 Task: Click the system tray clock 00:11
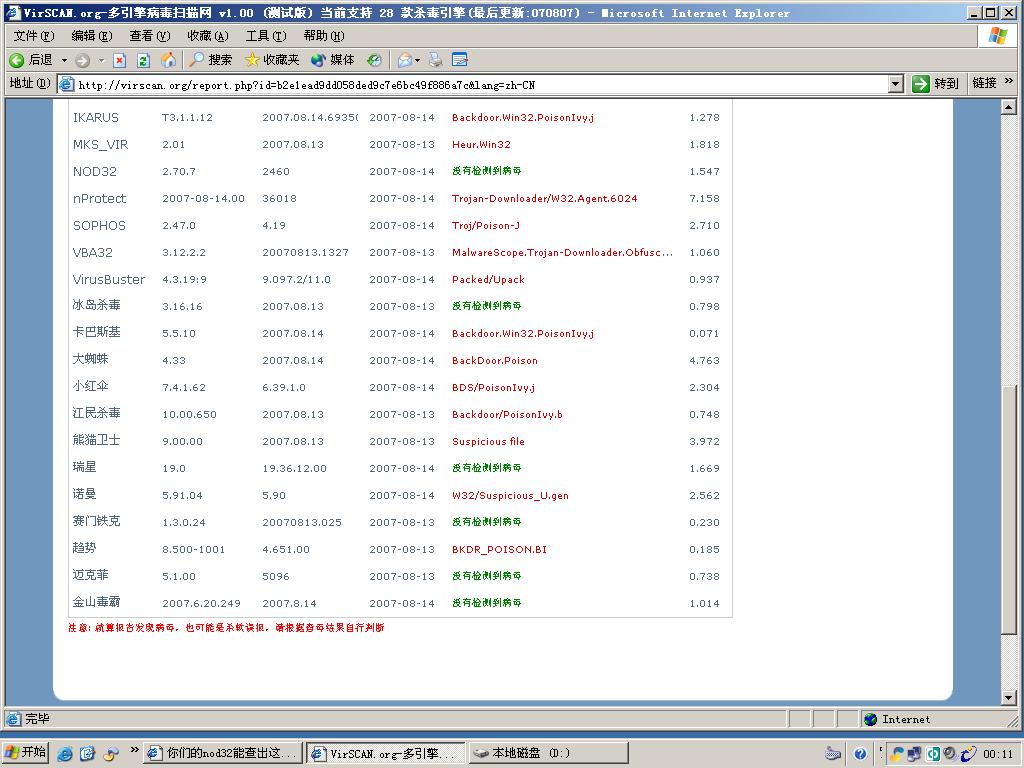998,754
